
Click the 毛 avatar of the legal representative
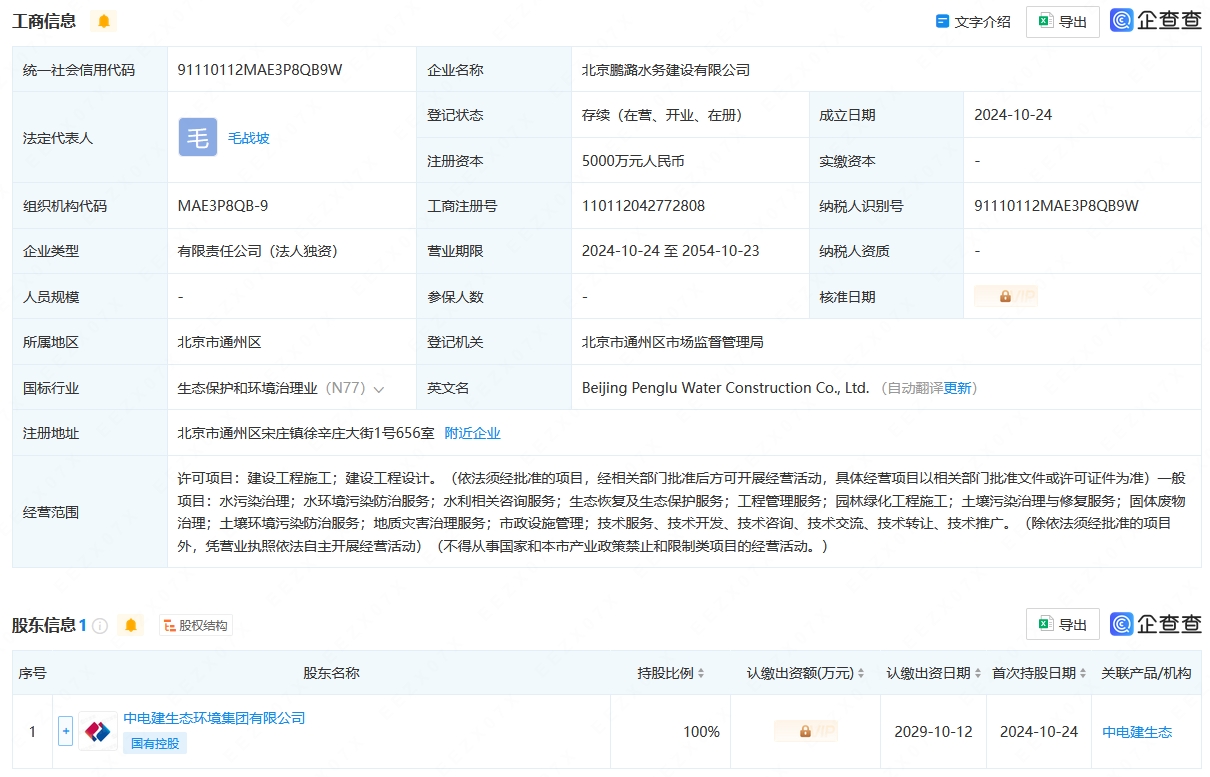point(198,138)
